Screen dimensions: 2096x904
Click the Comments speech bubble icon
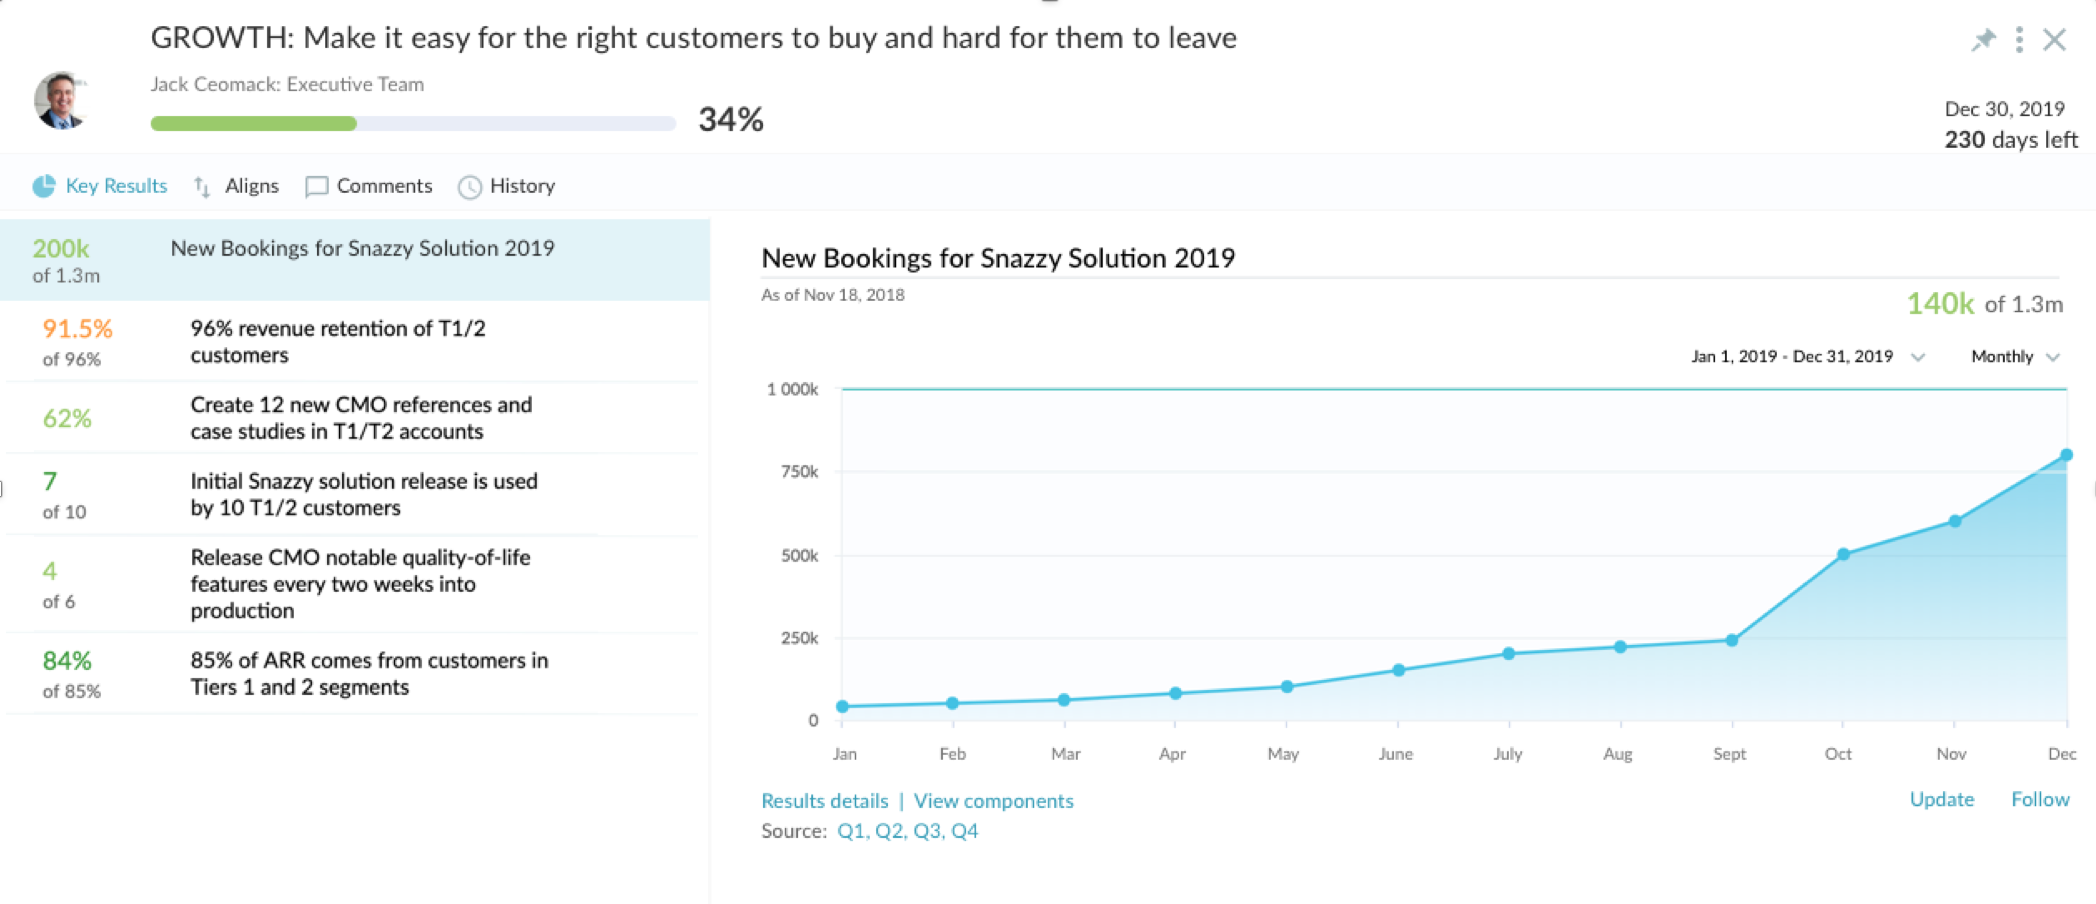(316, 187)
